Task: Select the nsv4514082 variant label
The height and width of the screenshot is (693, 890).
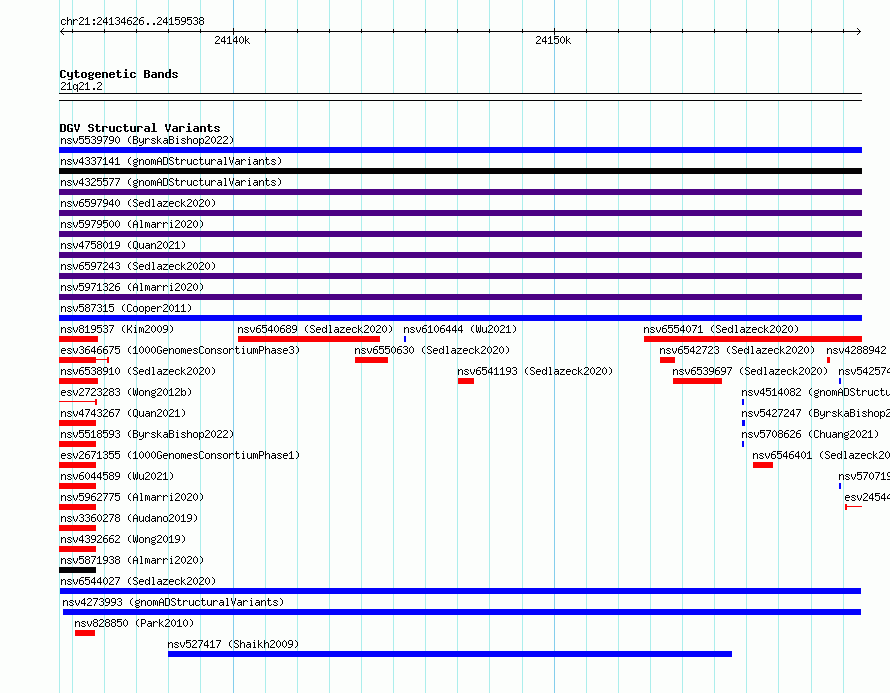Action: pos(815,392)
